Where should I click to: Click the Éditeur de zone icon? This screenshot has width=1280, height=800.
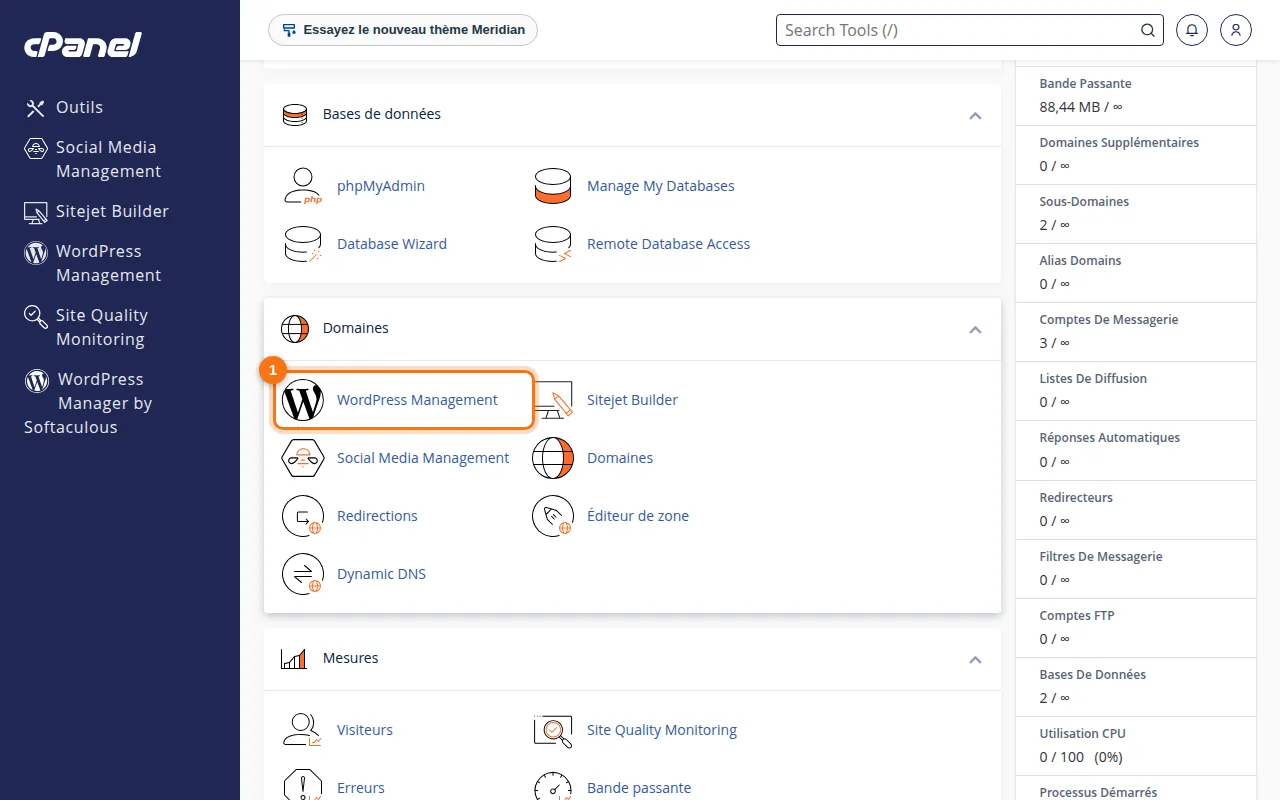552,516
